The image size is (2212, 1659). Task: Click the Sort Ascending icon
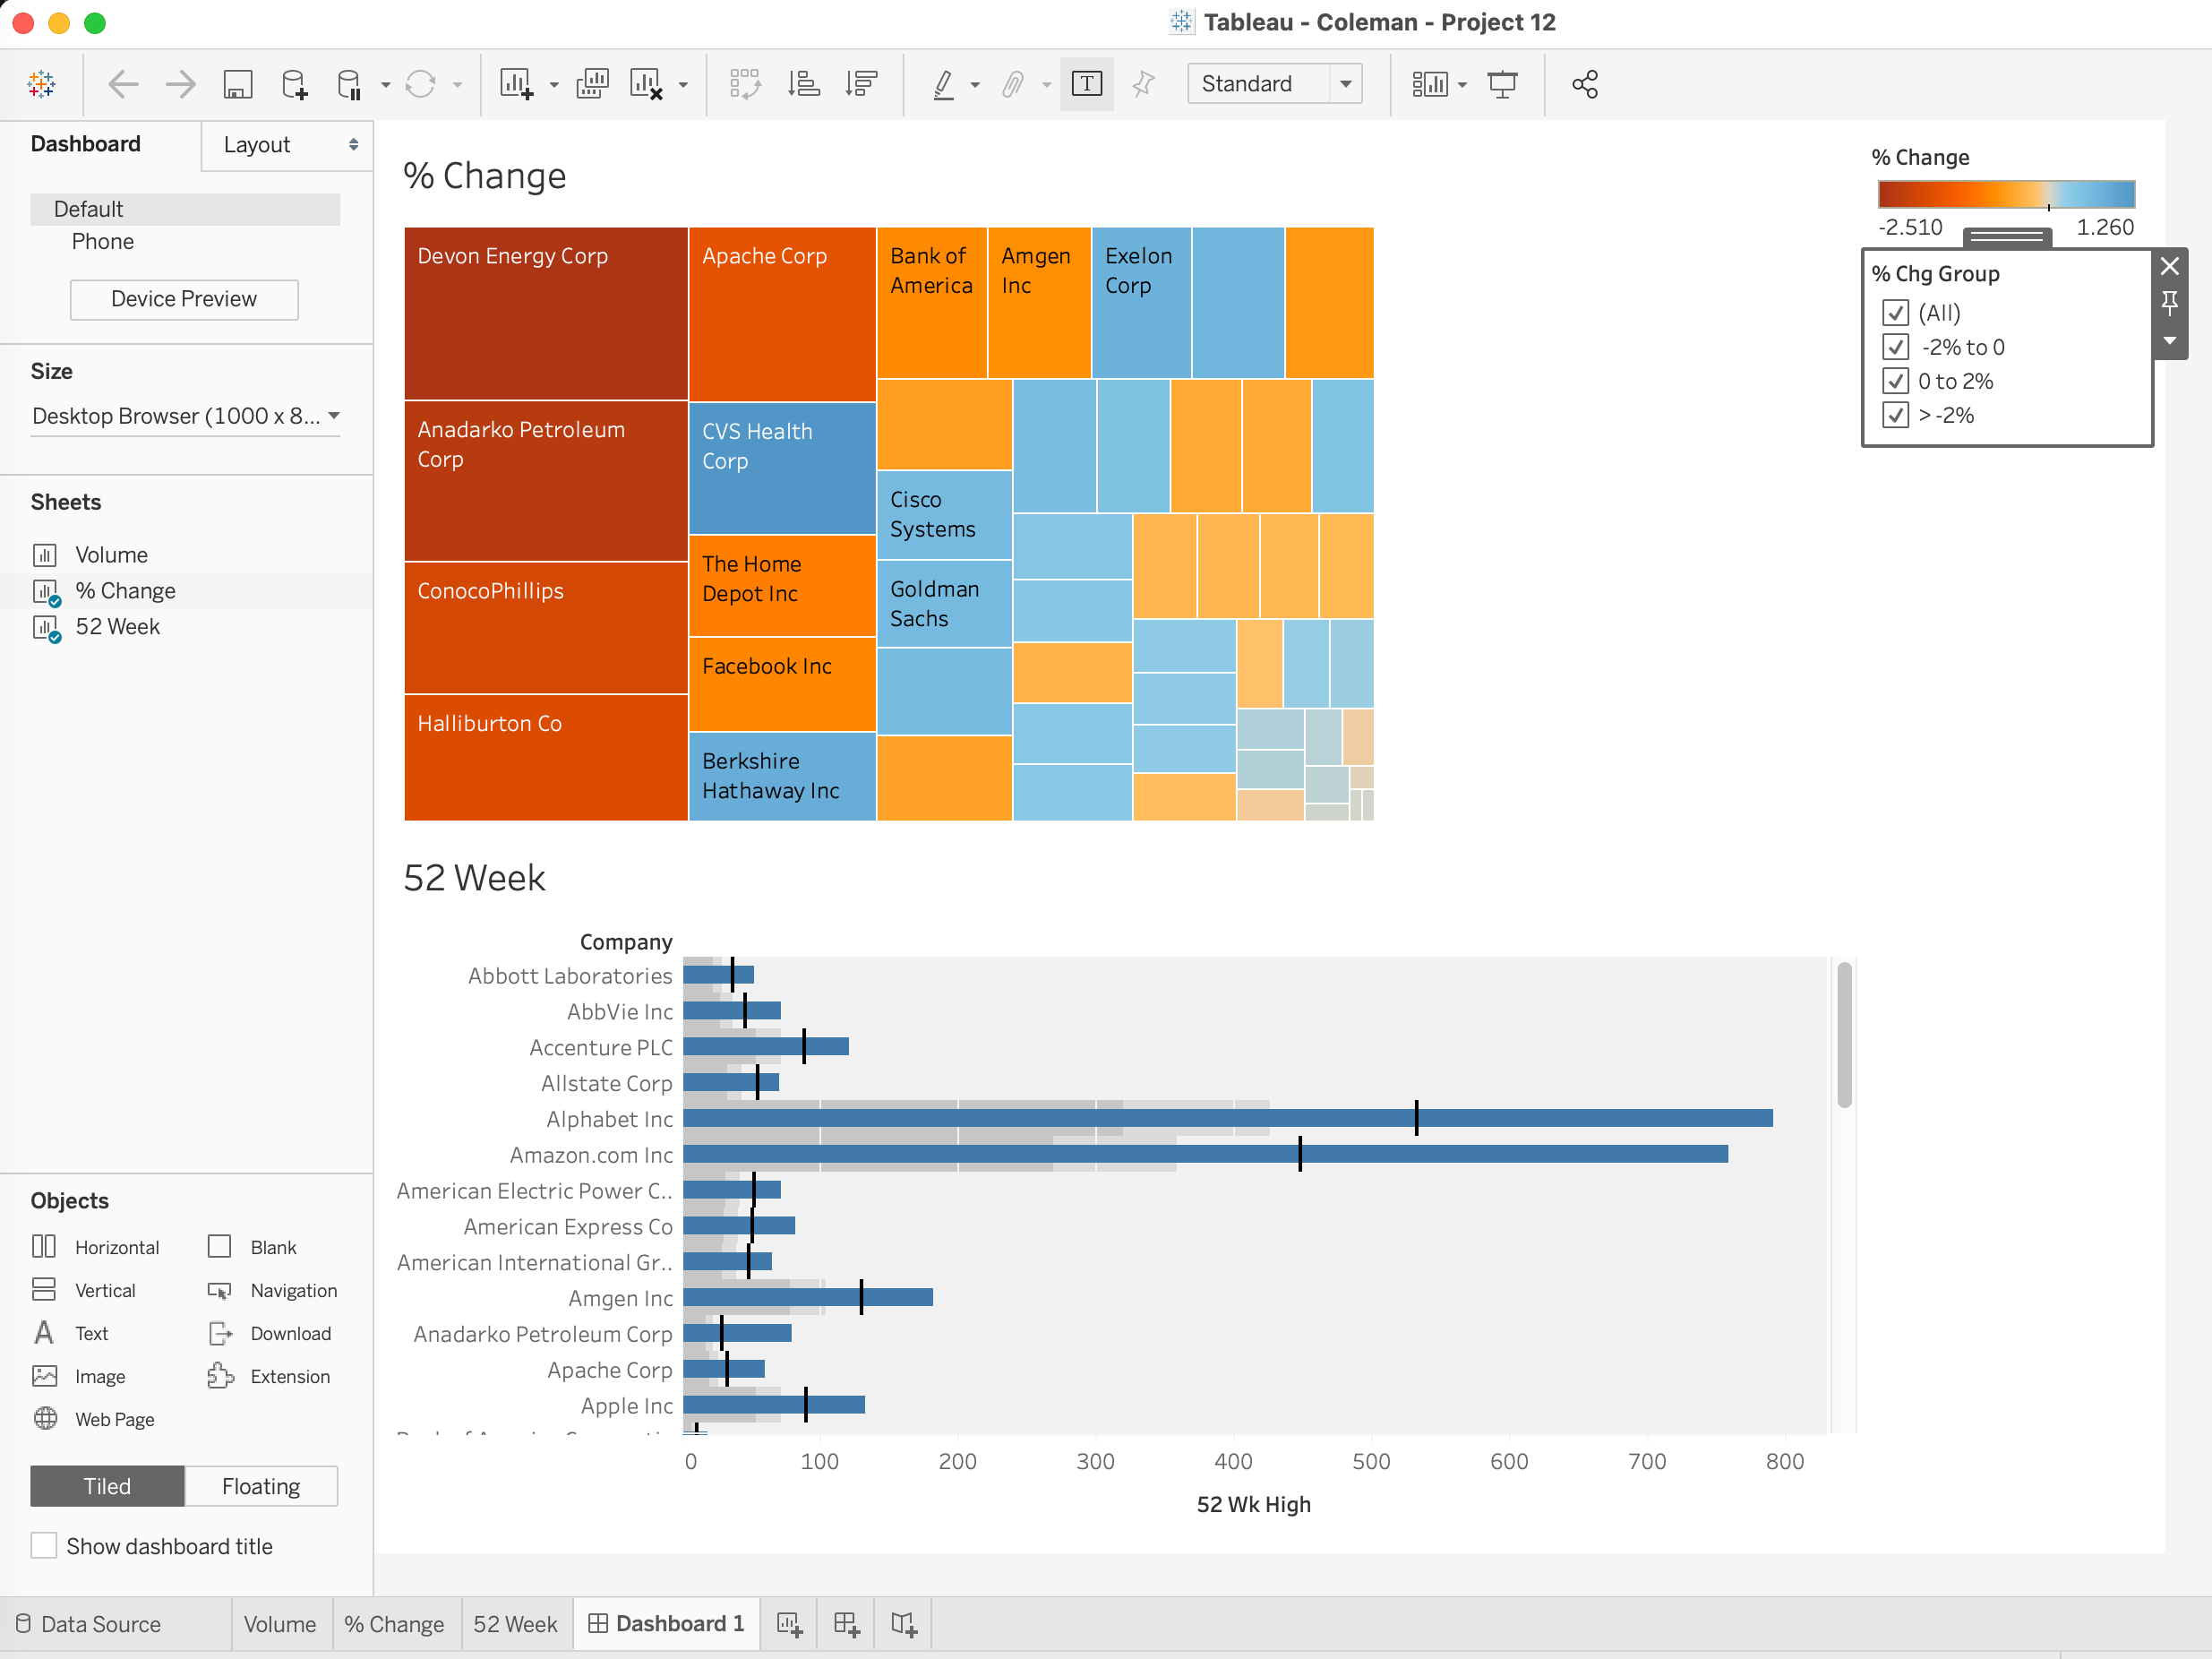(x=803, y=84)
